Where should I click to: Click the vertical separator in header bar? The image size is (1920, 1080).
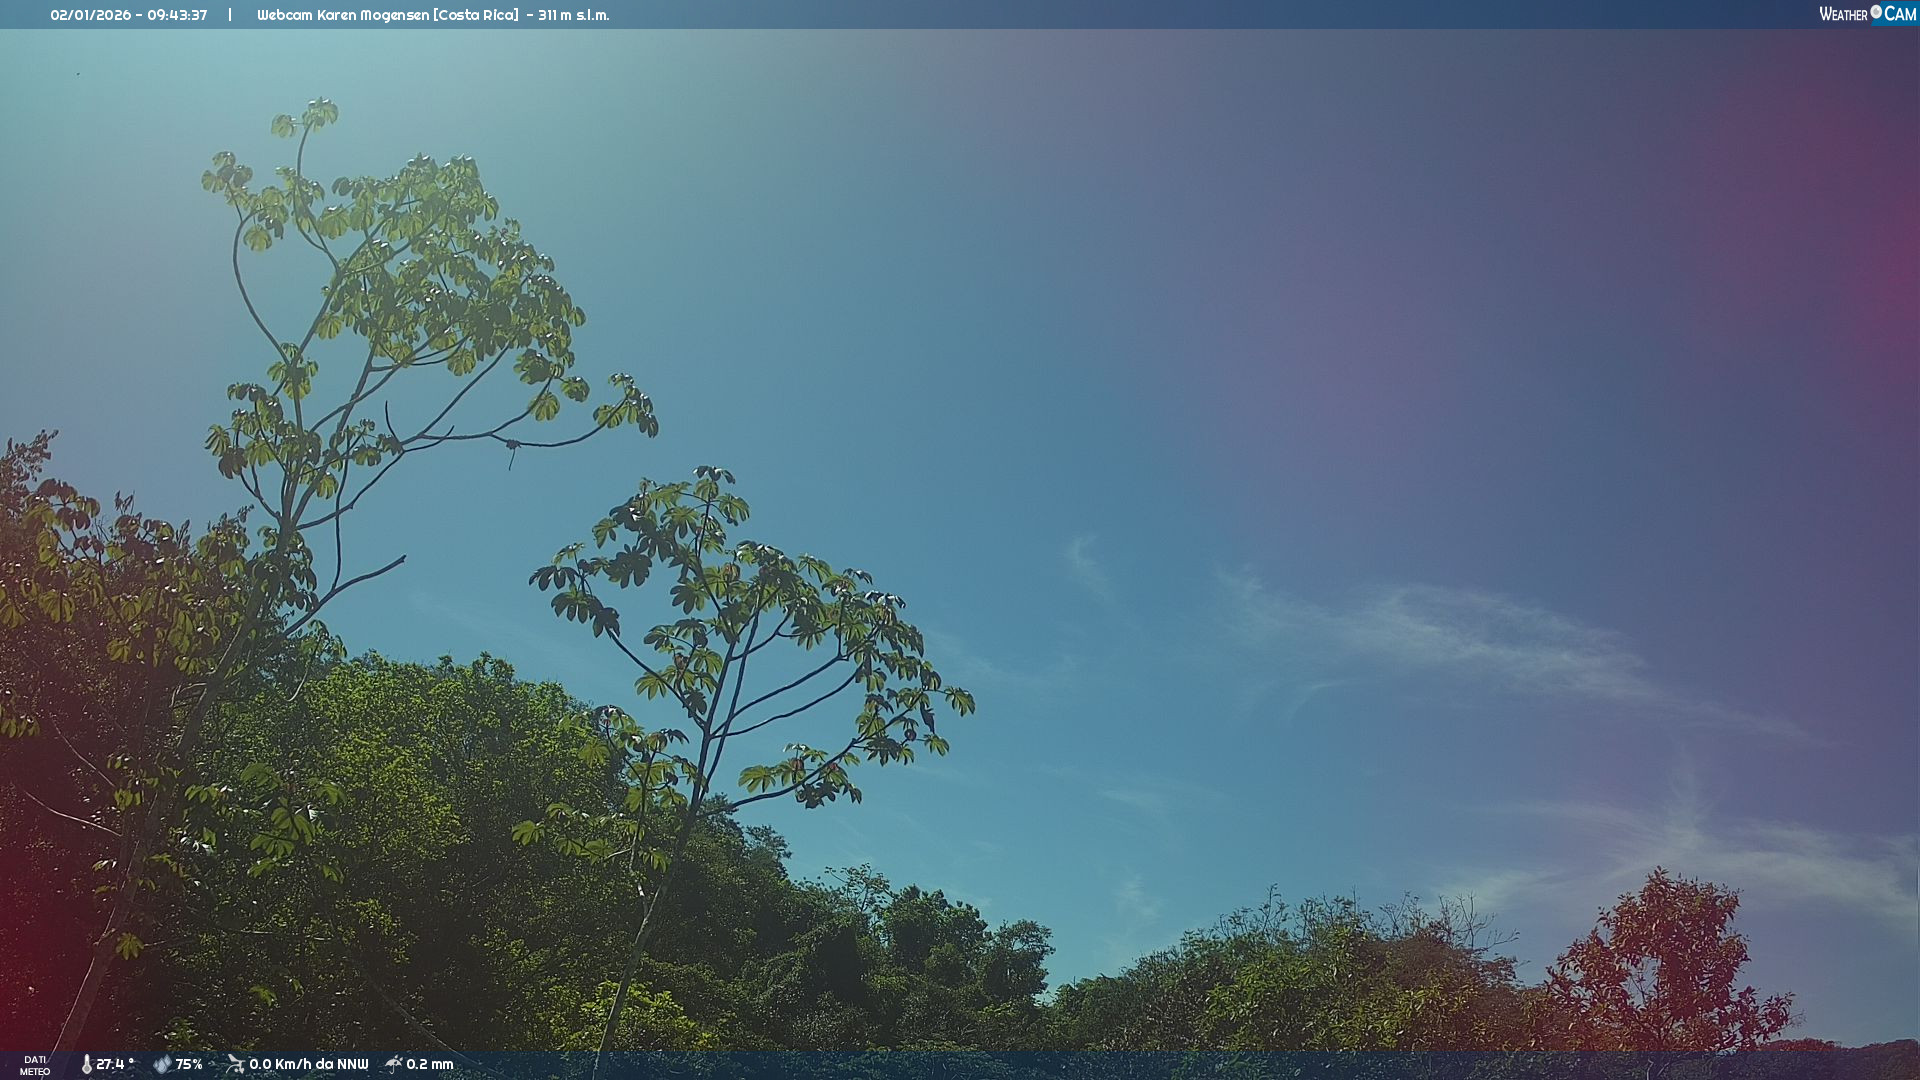coord(230,15)
